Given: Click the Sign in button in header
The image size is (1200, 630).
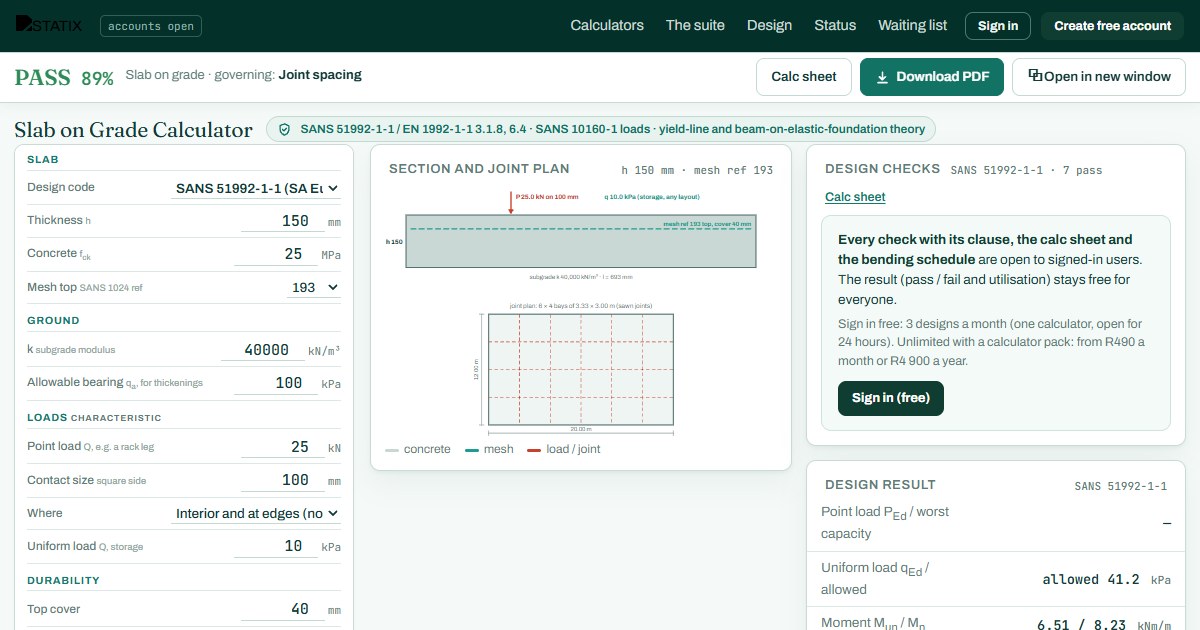Looking at the screenshot, I should pos(997,26).
